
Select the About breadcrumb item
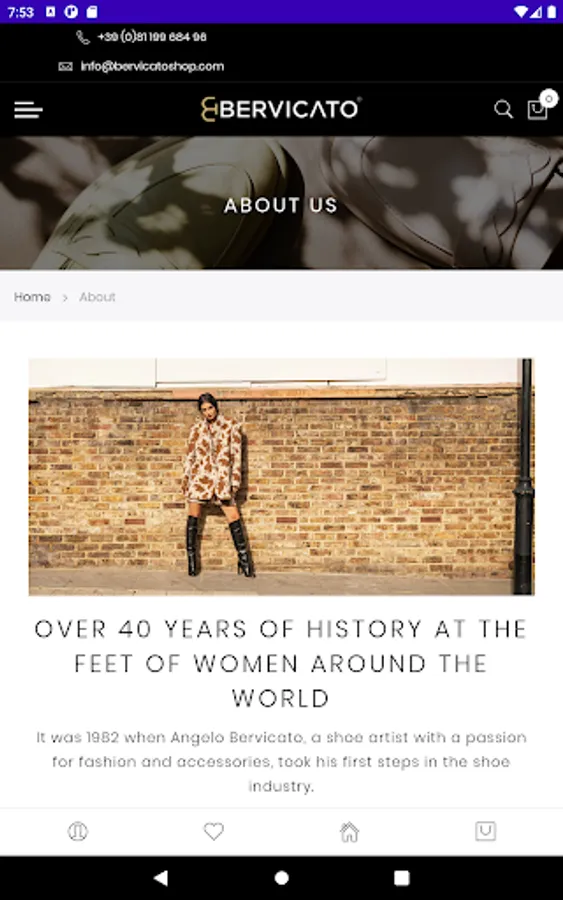pyautogui.click(x=97, y=297)
